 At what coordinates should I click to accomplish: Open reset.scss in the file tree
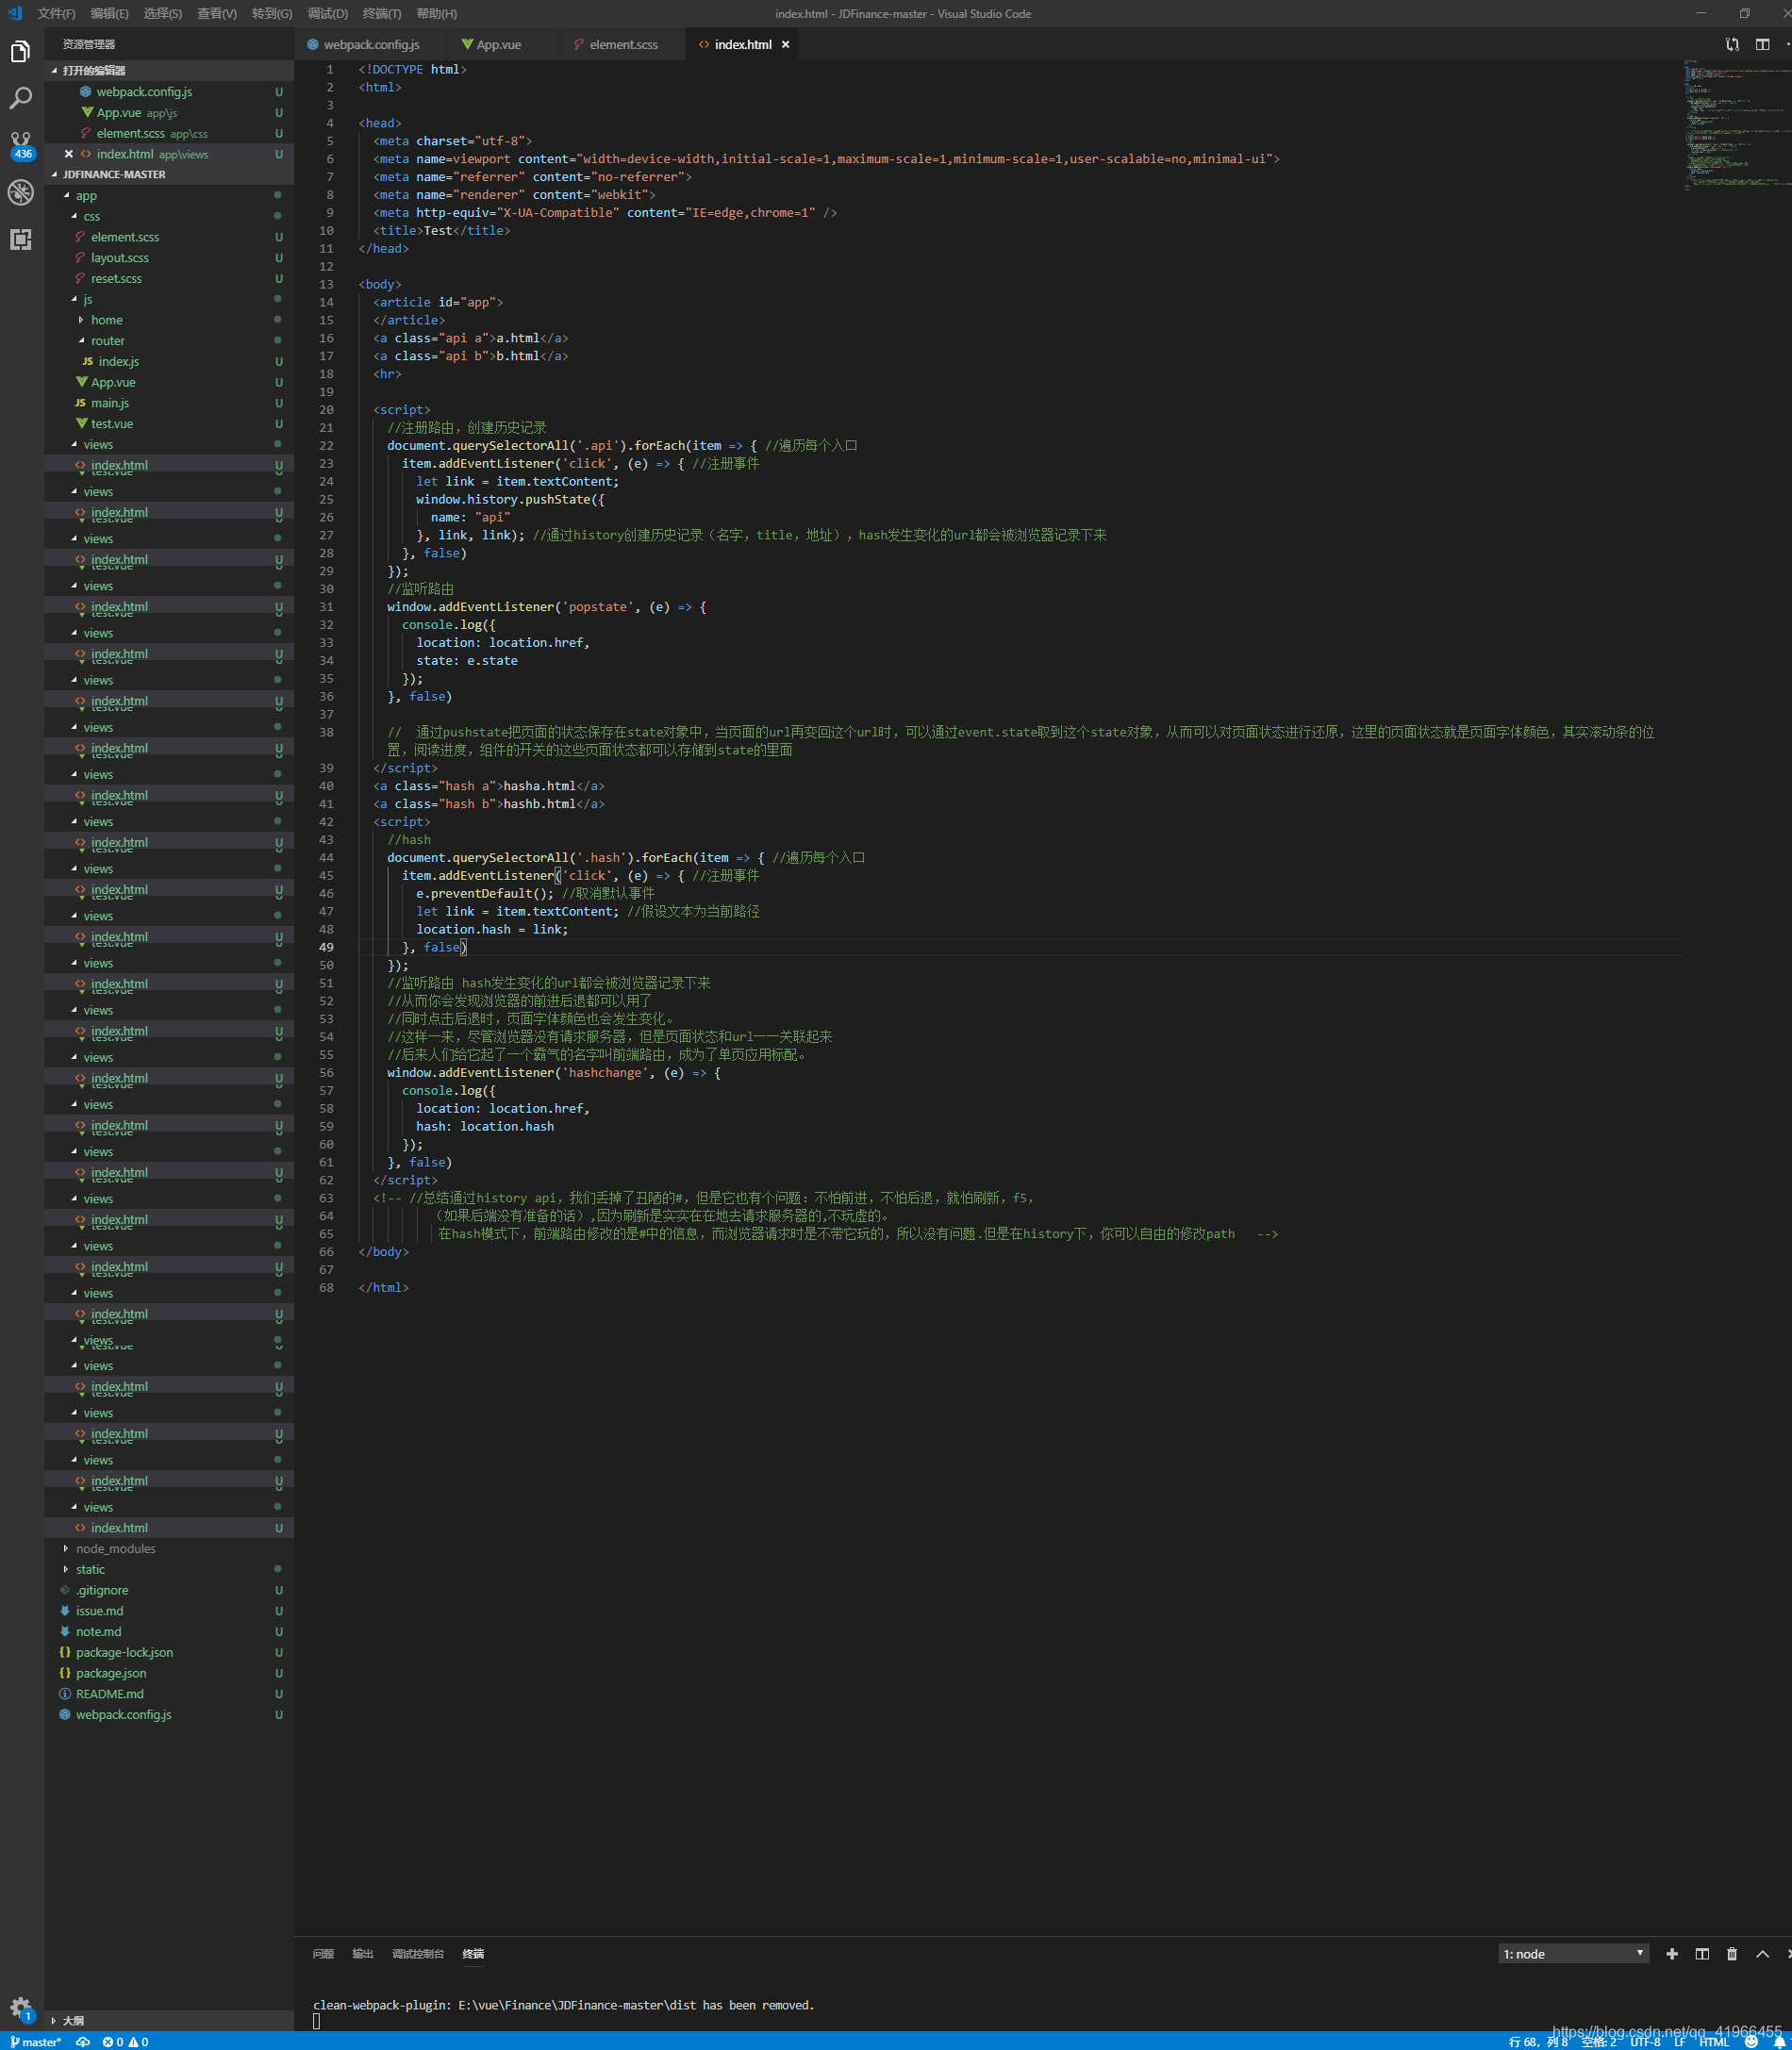coord(169,279)
